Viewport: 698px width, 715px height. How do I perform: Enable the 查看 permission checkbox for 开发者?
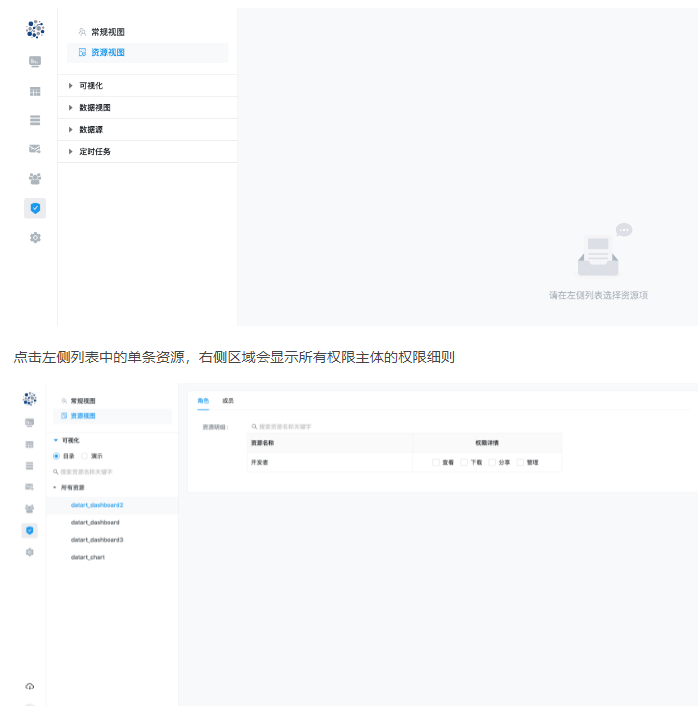[437, 462]
